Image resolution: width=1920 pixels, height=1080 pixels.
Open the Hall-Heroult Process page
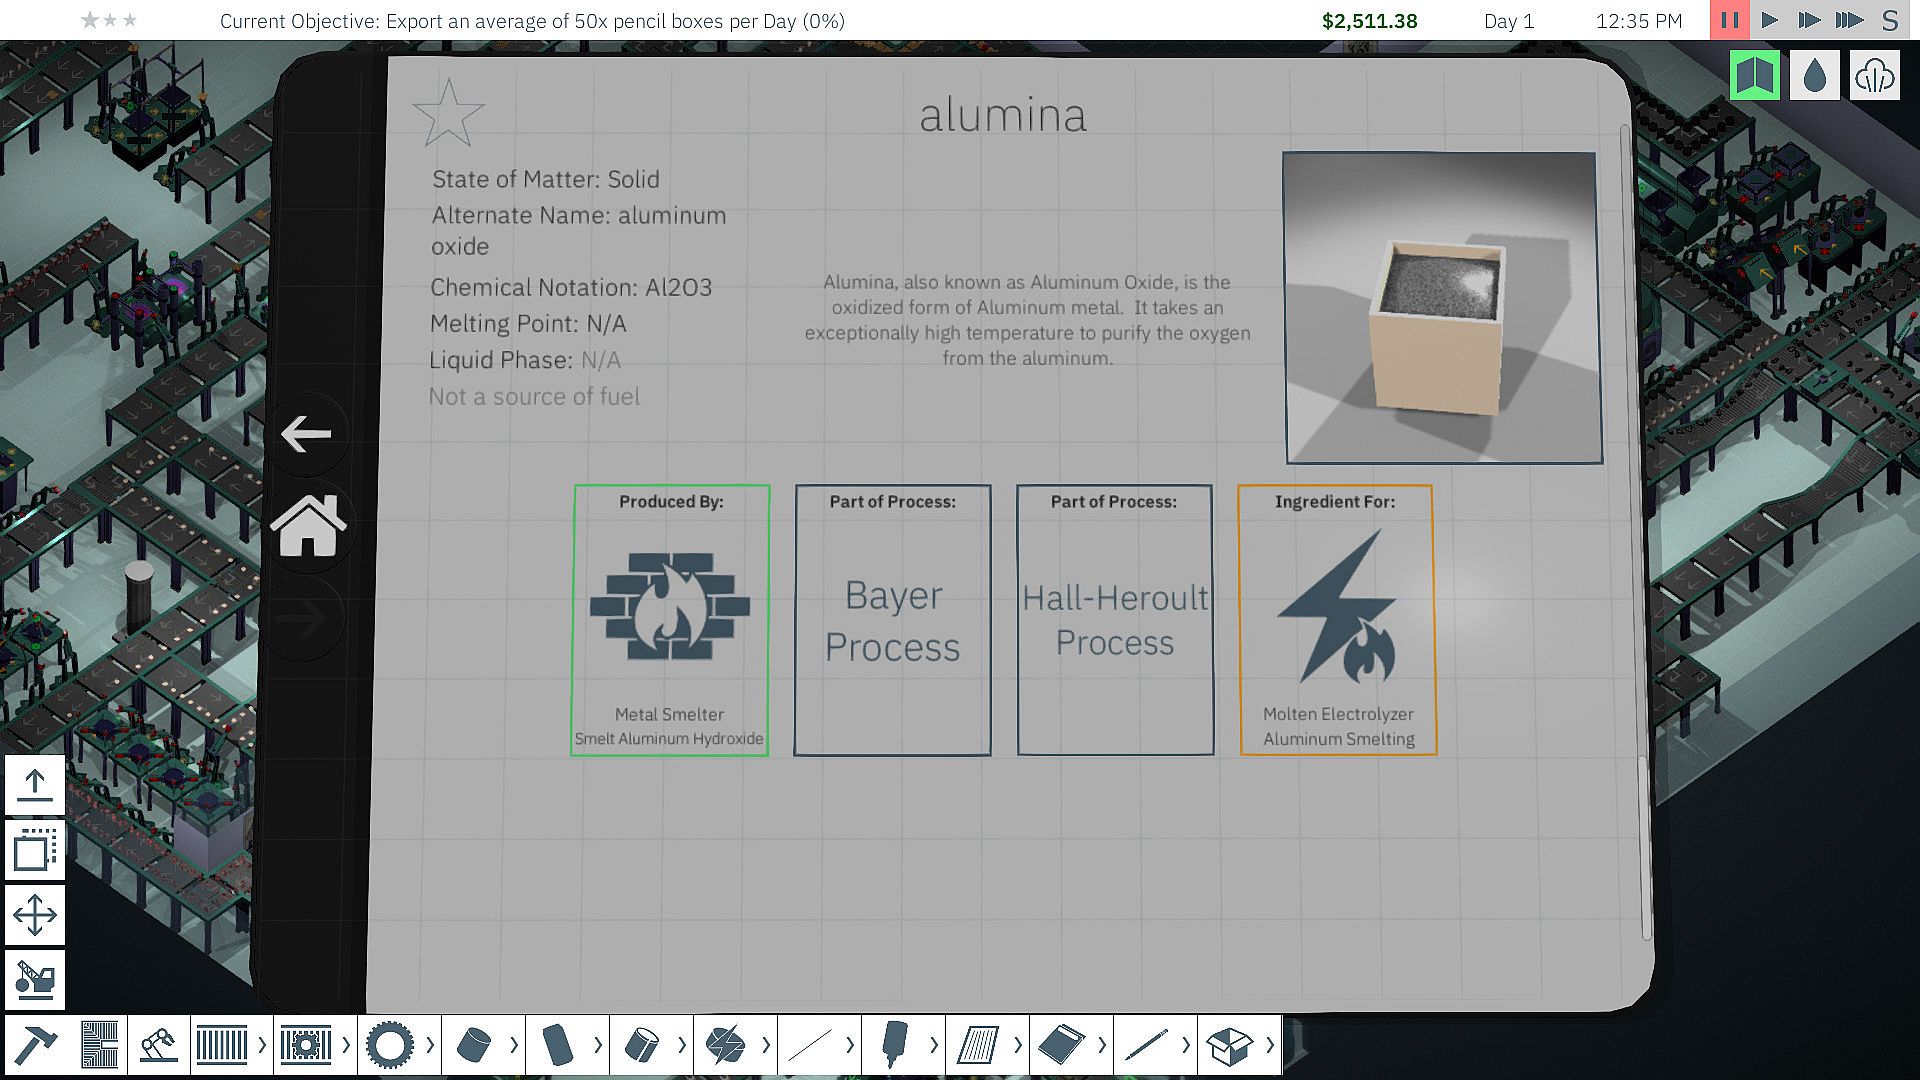1114,620
